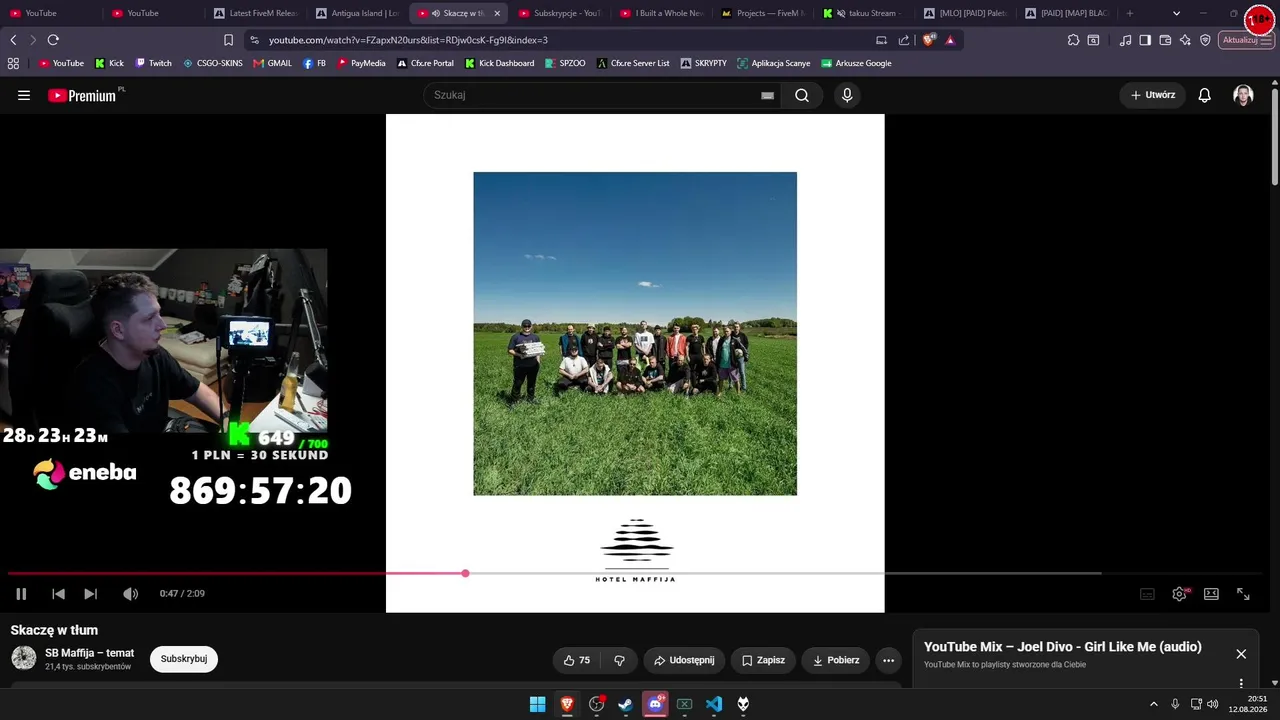This screenshot has width=1280, height=720.
Task: Switch to Antigua Island tab
Action: (x=357, y=13)
